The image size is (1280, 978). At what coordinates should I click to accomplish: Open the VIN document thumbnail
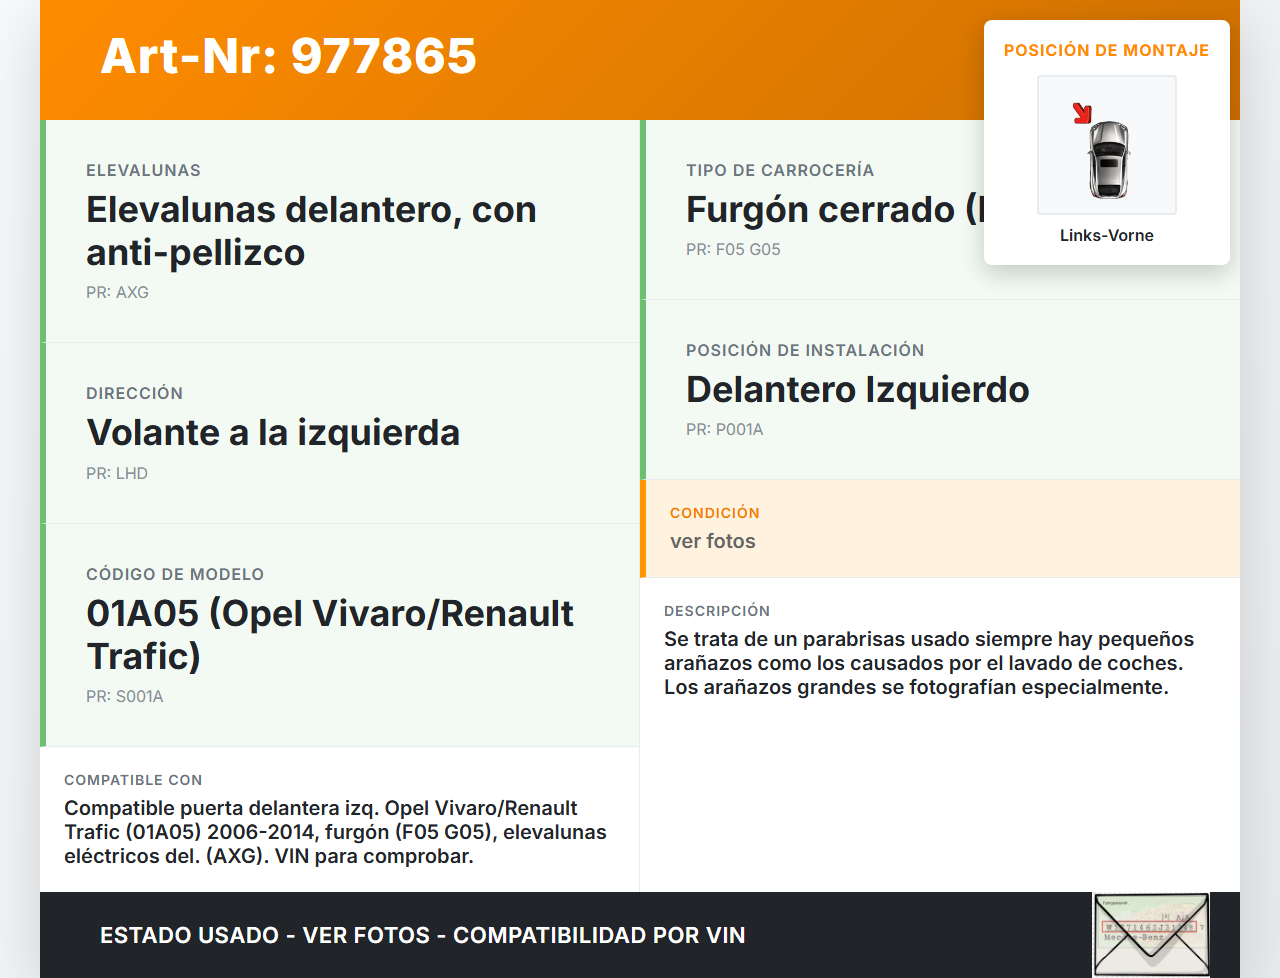pos(1151,934)
